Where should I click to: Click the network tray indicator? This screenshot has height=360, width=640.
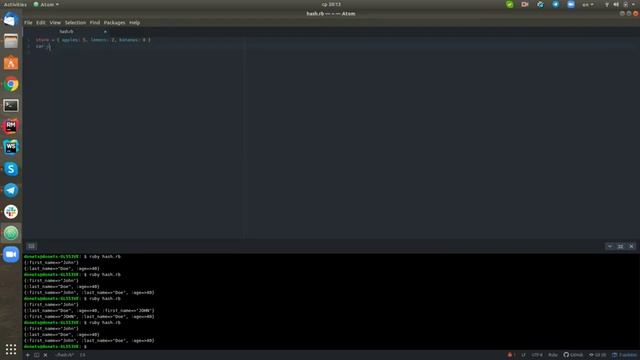(607, 4)
